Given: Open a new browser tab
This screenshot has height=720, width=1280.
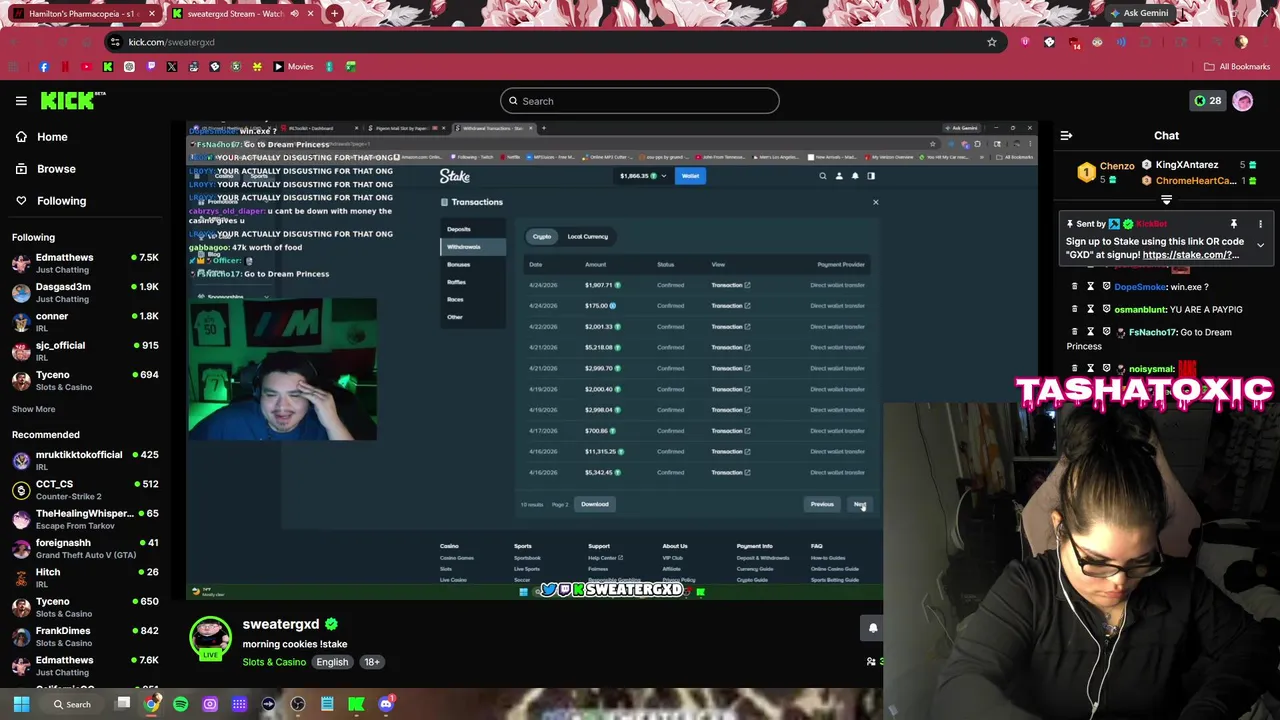Looking at the screenshot, I should [x=335, y=14].
